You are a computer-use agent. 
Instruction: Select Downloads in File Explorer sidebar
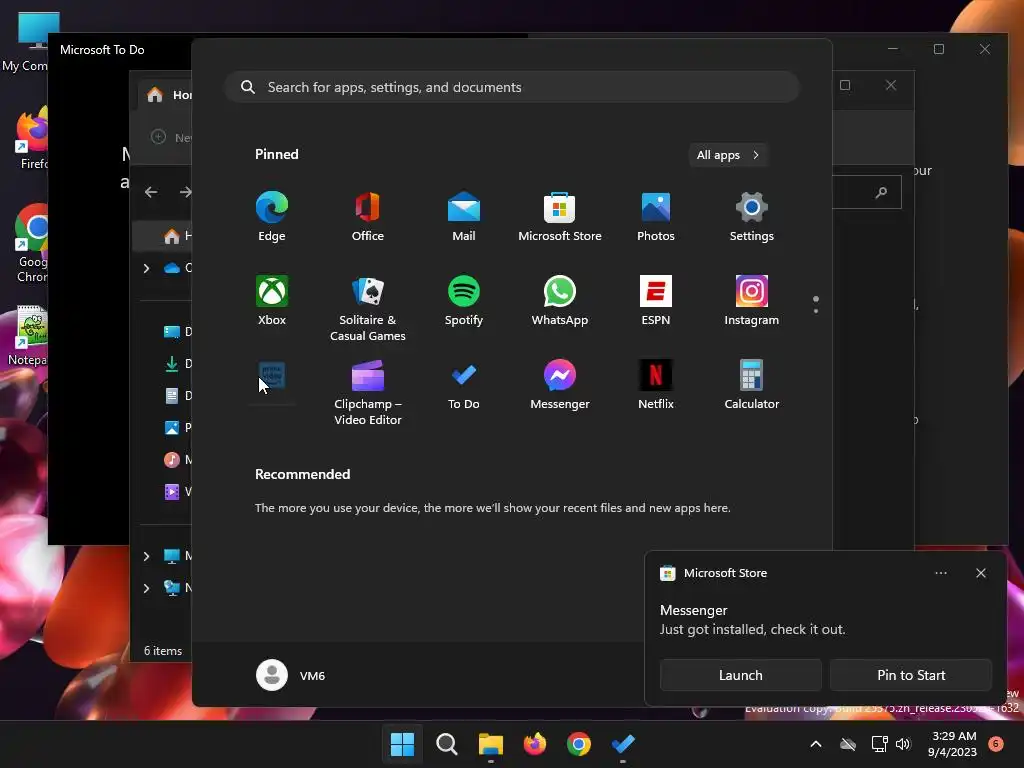[177, 364]
